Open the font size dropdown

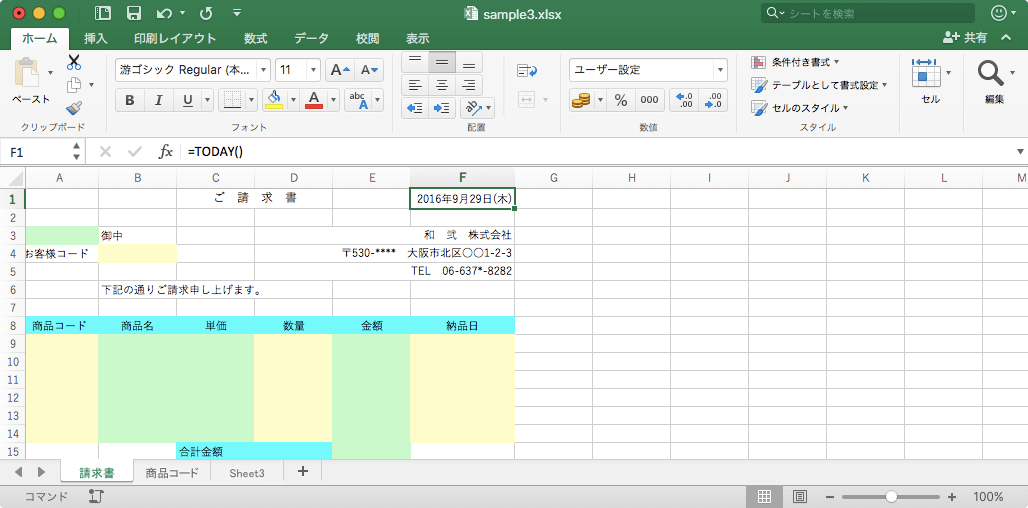click(x=313, y=69)
